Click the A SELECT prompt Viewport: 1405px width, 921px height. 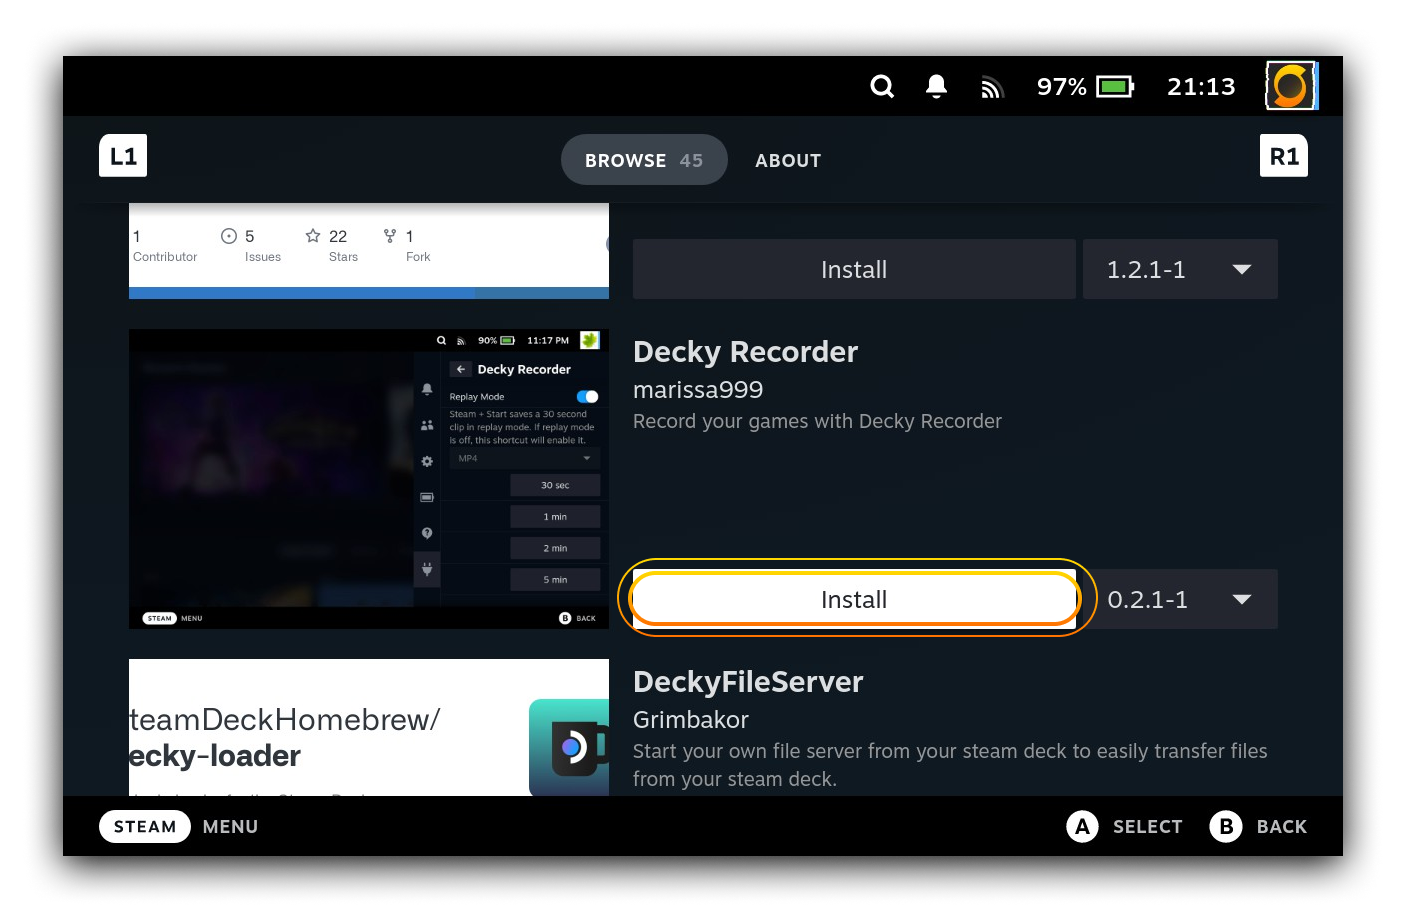(x=1125, y=826)
